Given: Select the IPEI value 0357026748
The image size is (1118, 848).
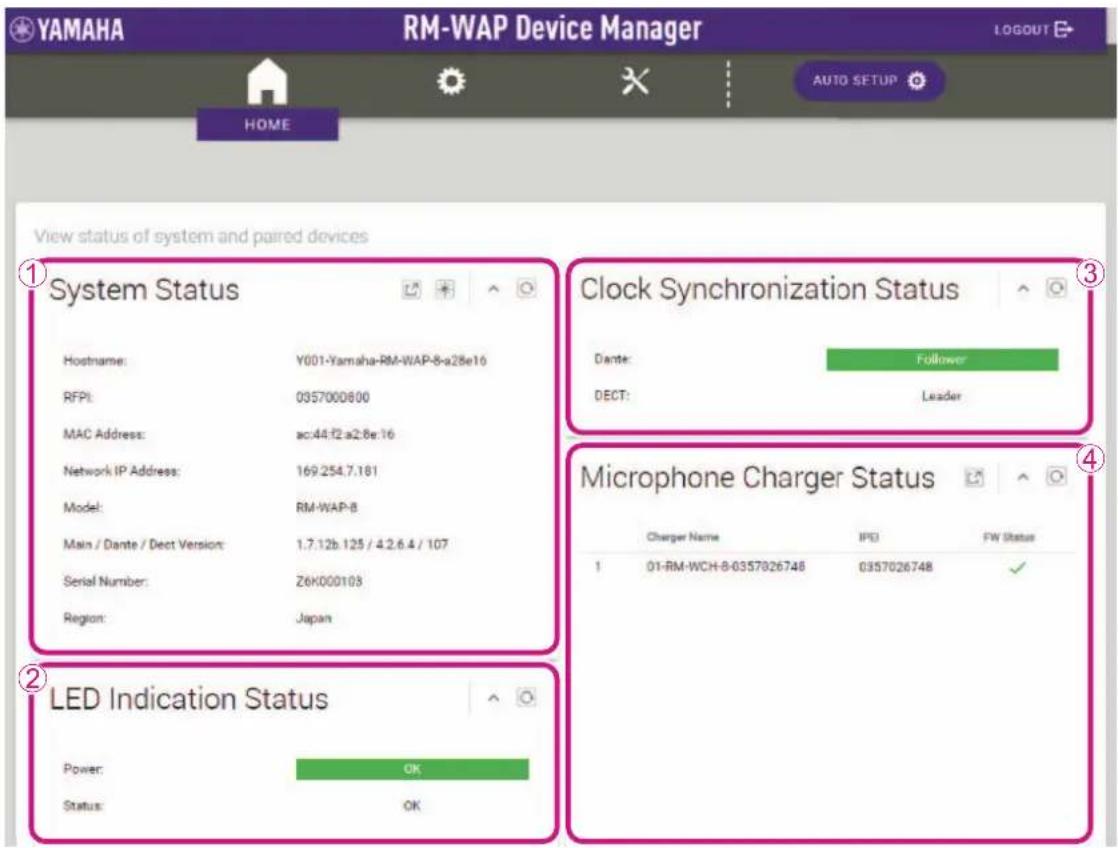Looking at the screenshot, I should pos(896,567).
